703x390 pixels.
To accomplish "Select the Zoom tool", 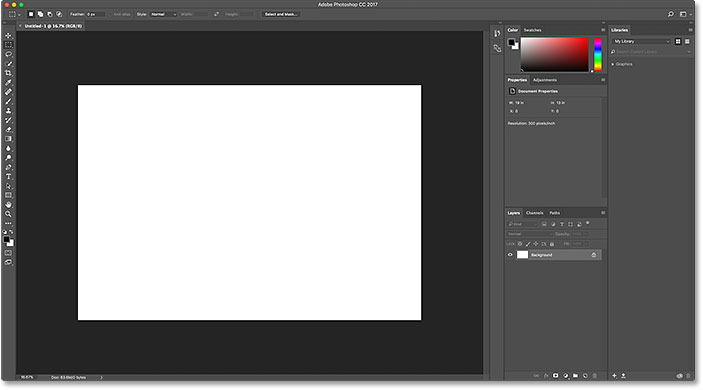I will click(8, 214).
